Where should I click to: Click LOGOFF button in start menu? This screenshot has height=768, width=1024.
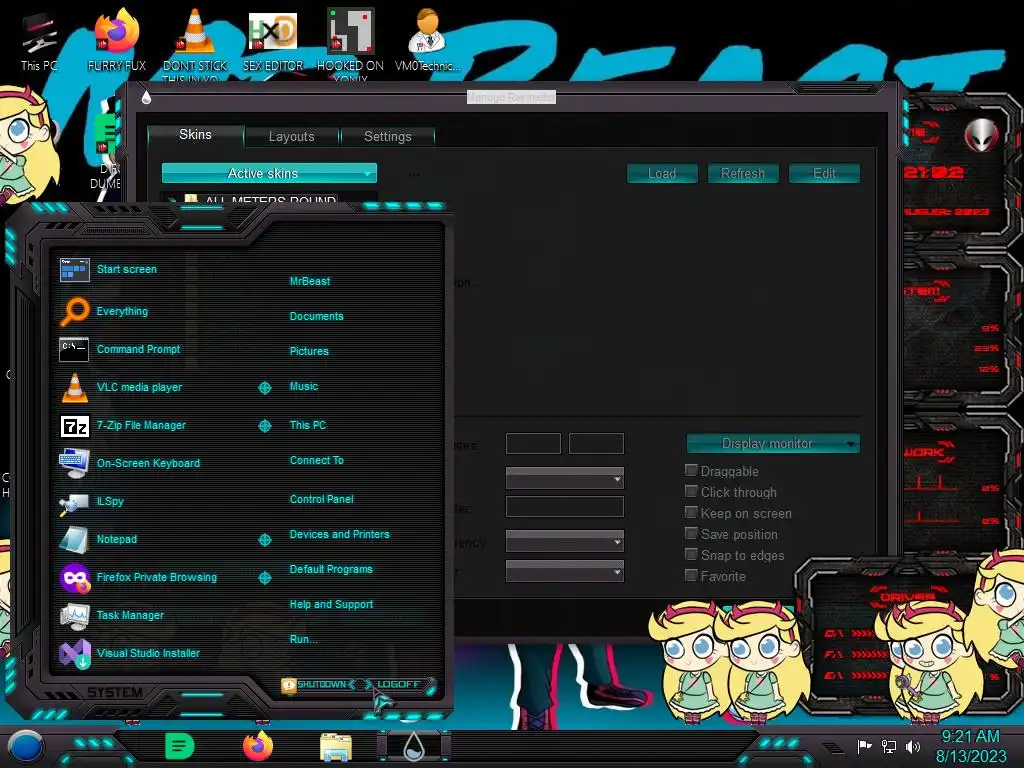(399, 684)
